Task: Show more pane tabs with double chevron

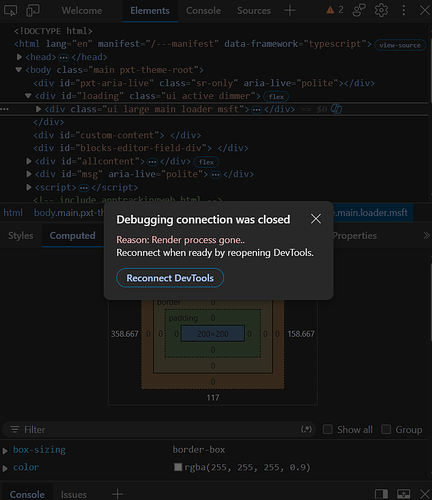Action: click(x=426, y=236)
